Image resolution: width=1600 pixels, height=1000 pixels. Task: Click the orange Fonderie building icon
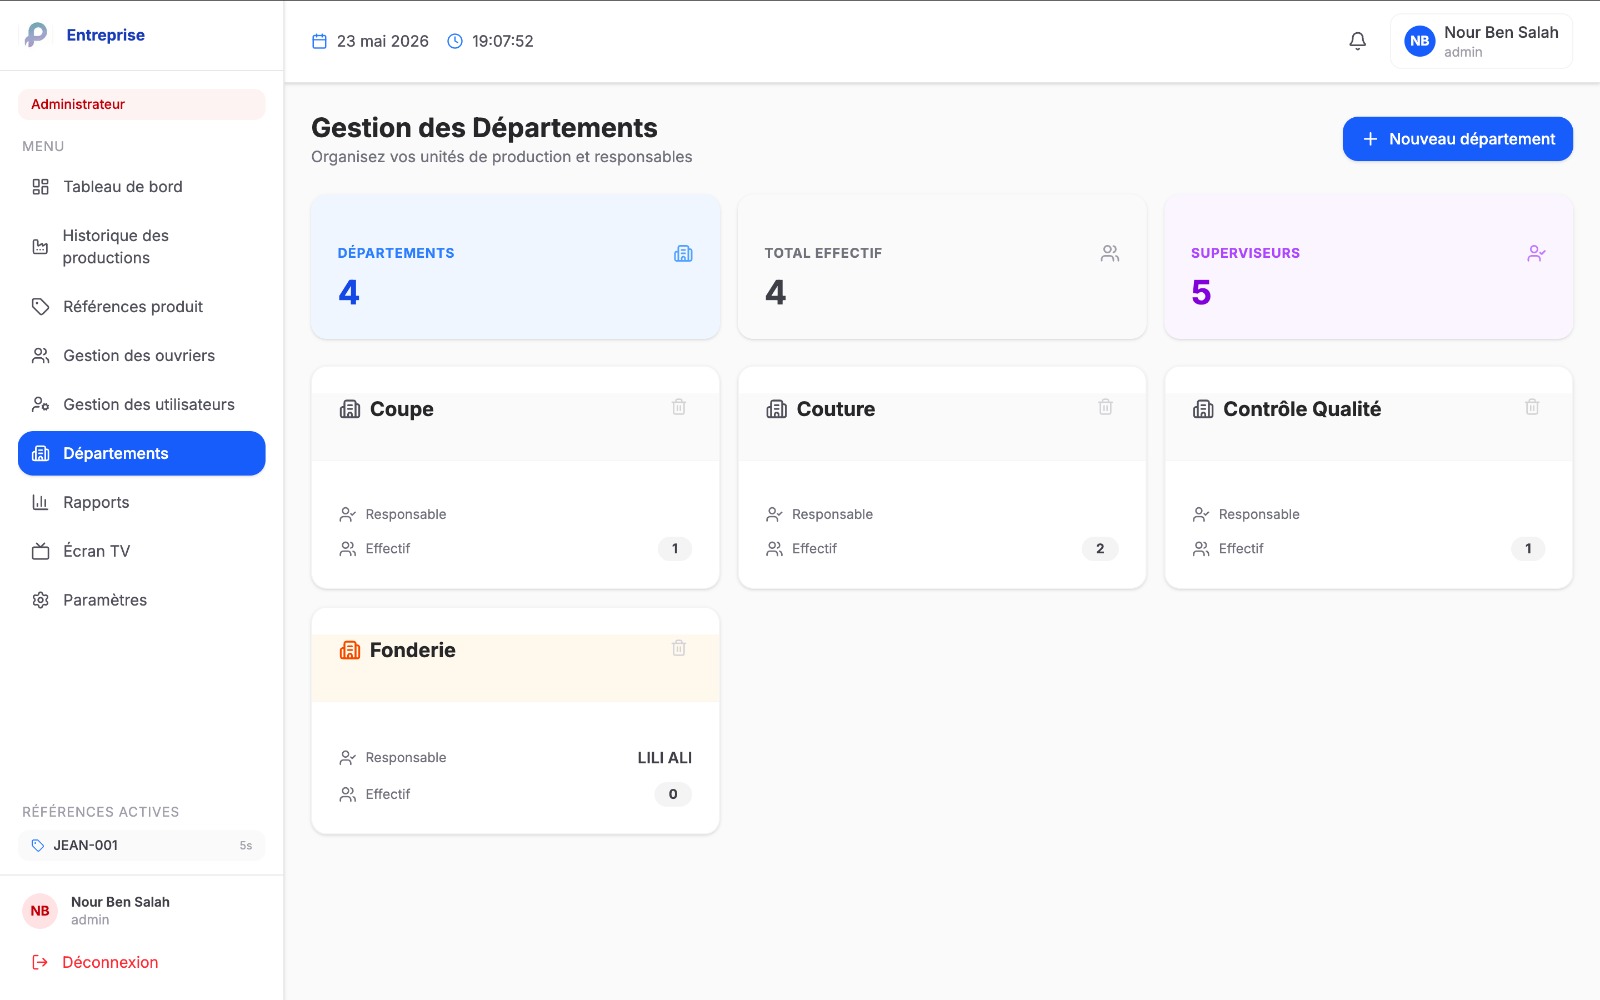350,650
